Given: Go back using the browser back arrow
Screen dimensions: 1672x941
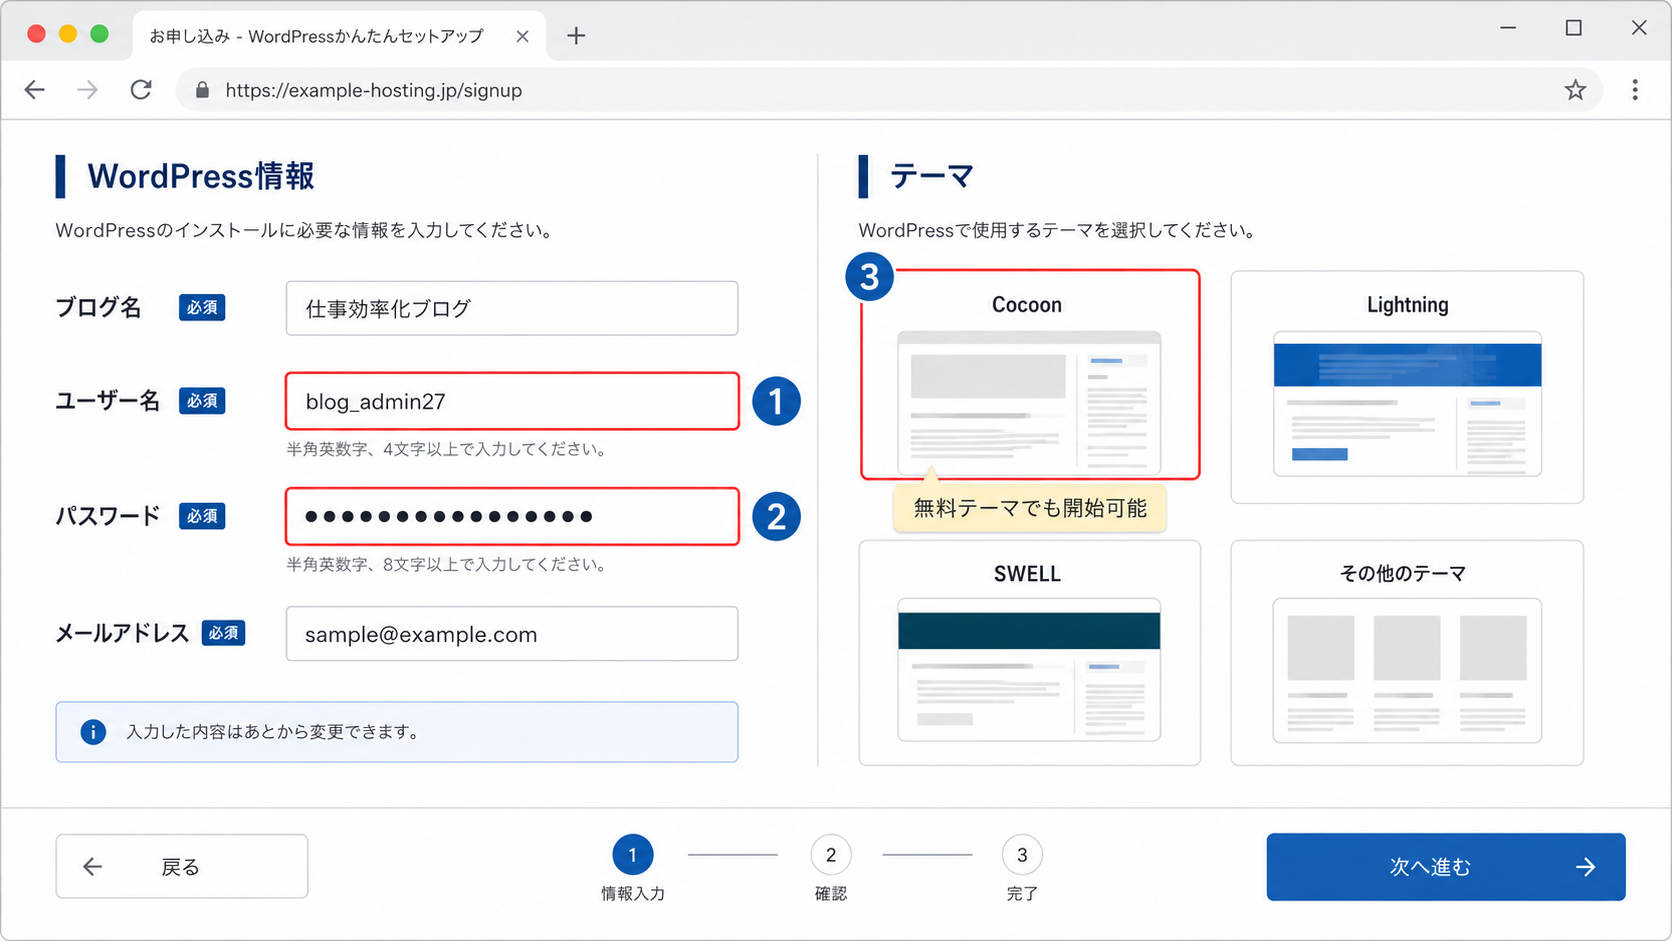Looking at the screenshot, I should tap(35, 90).
